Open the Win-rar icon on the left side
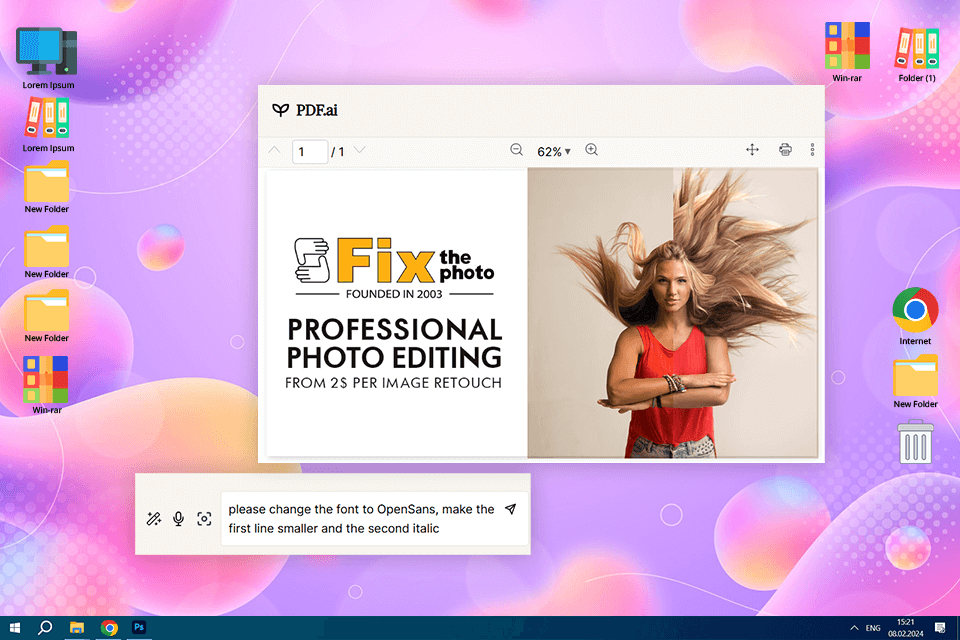 47,385
